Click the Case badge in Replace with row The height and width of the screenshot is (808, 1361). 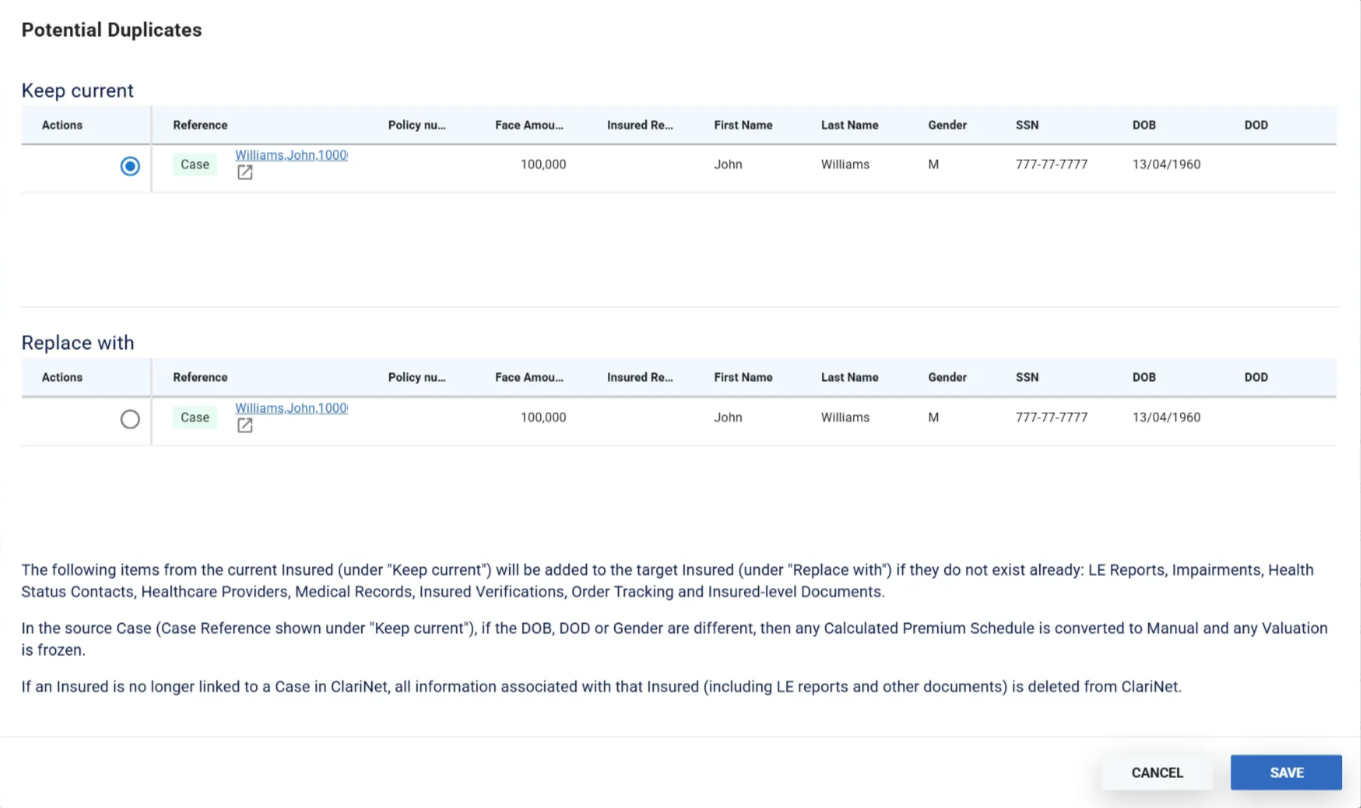[195, 418]
